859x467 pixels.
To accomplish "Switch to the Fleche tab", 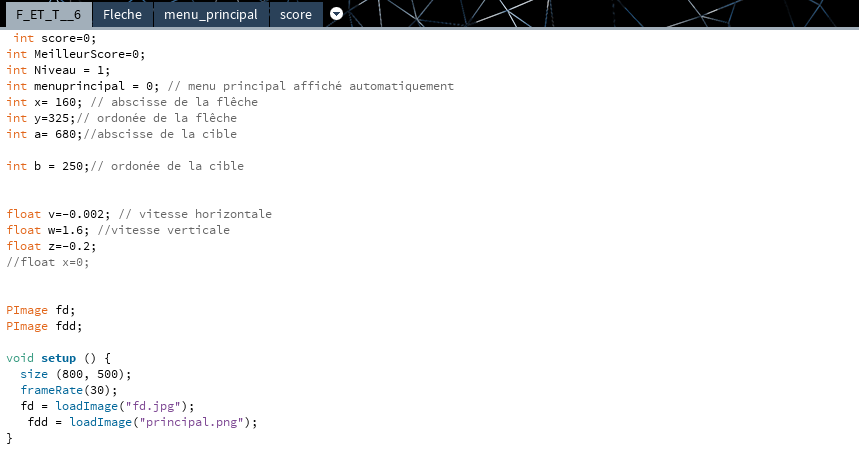I will (x=122, y=15).
